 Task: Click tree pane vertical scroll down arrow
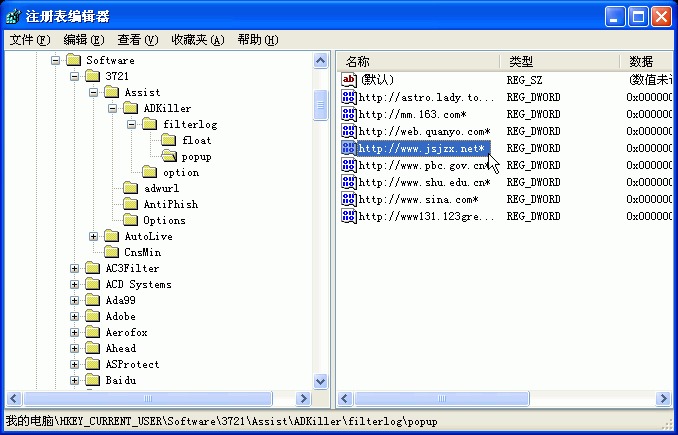(x=320, y=381)
